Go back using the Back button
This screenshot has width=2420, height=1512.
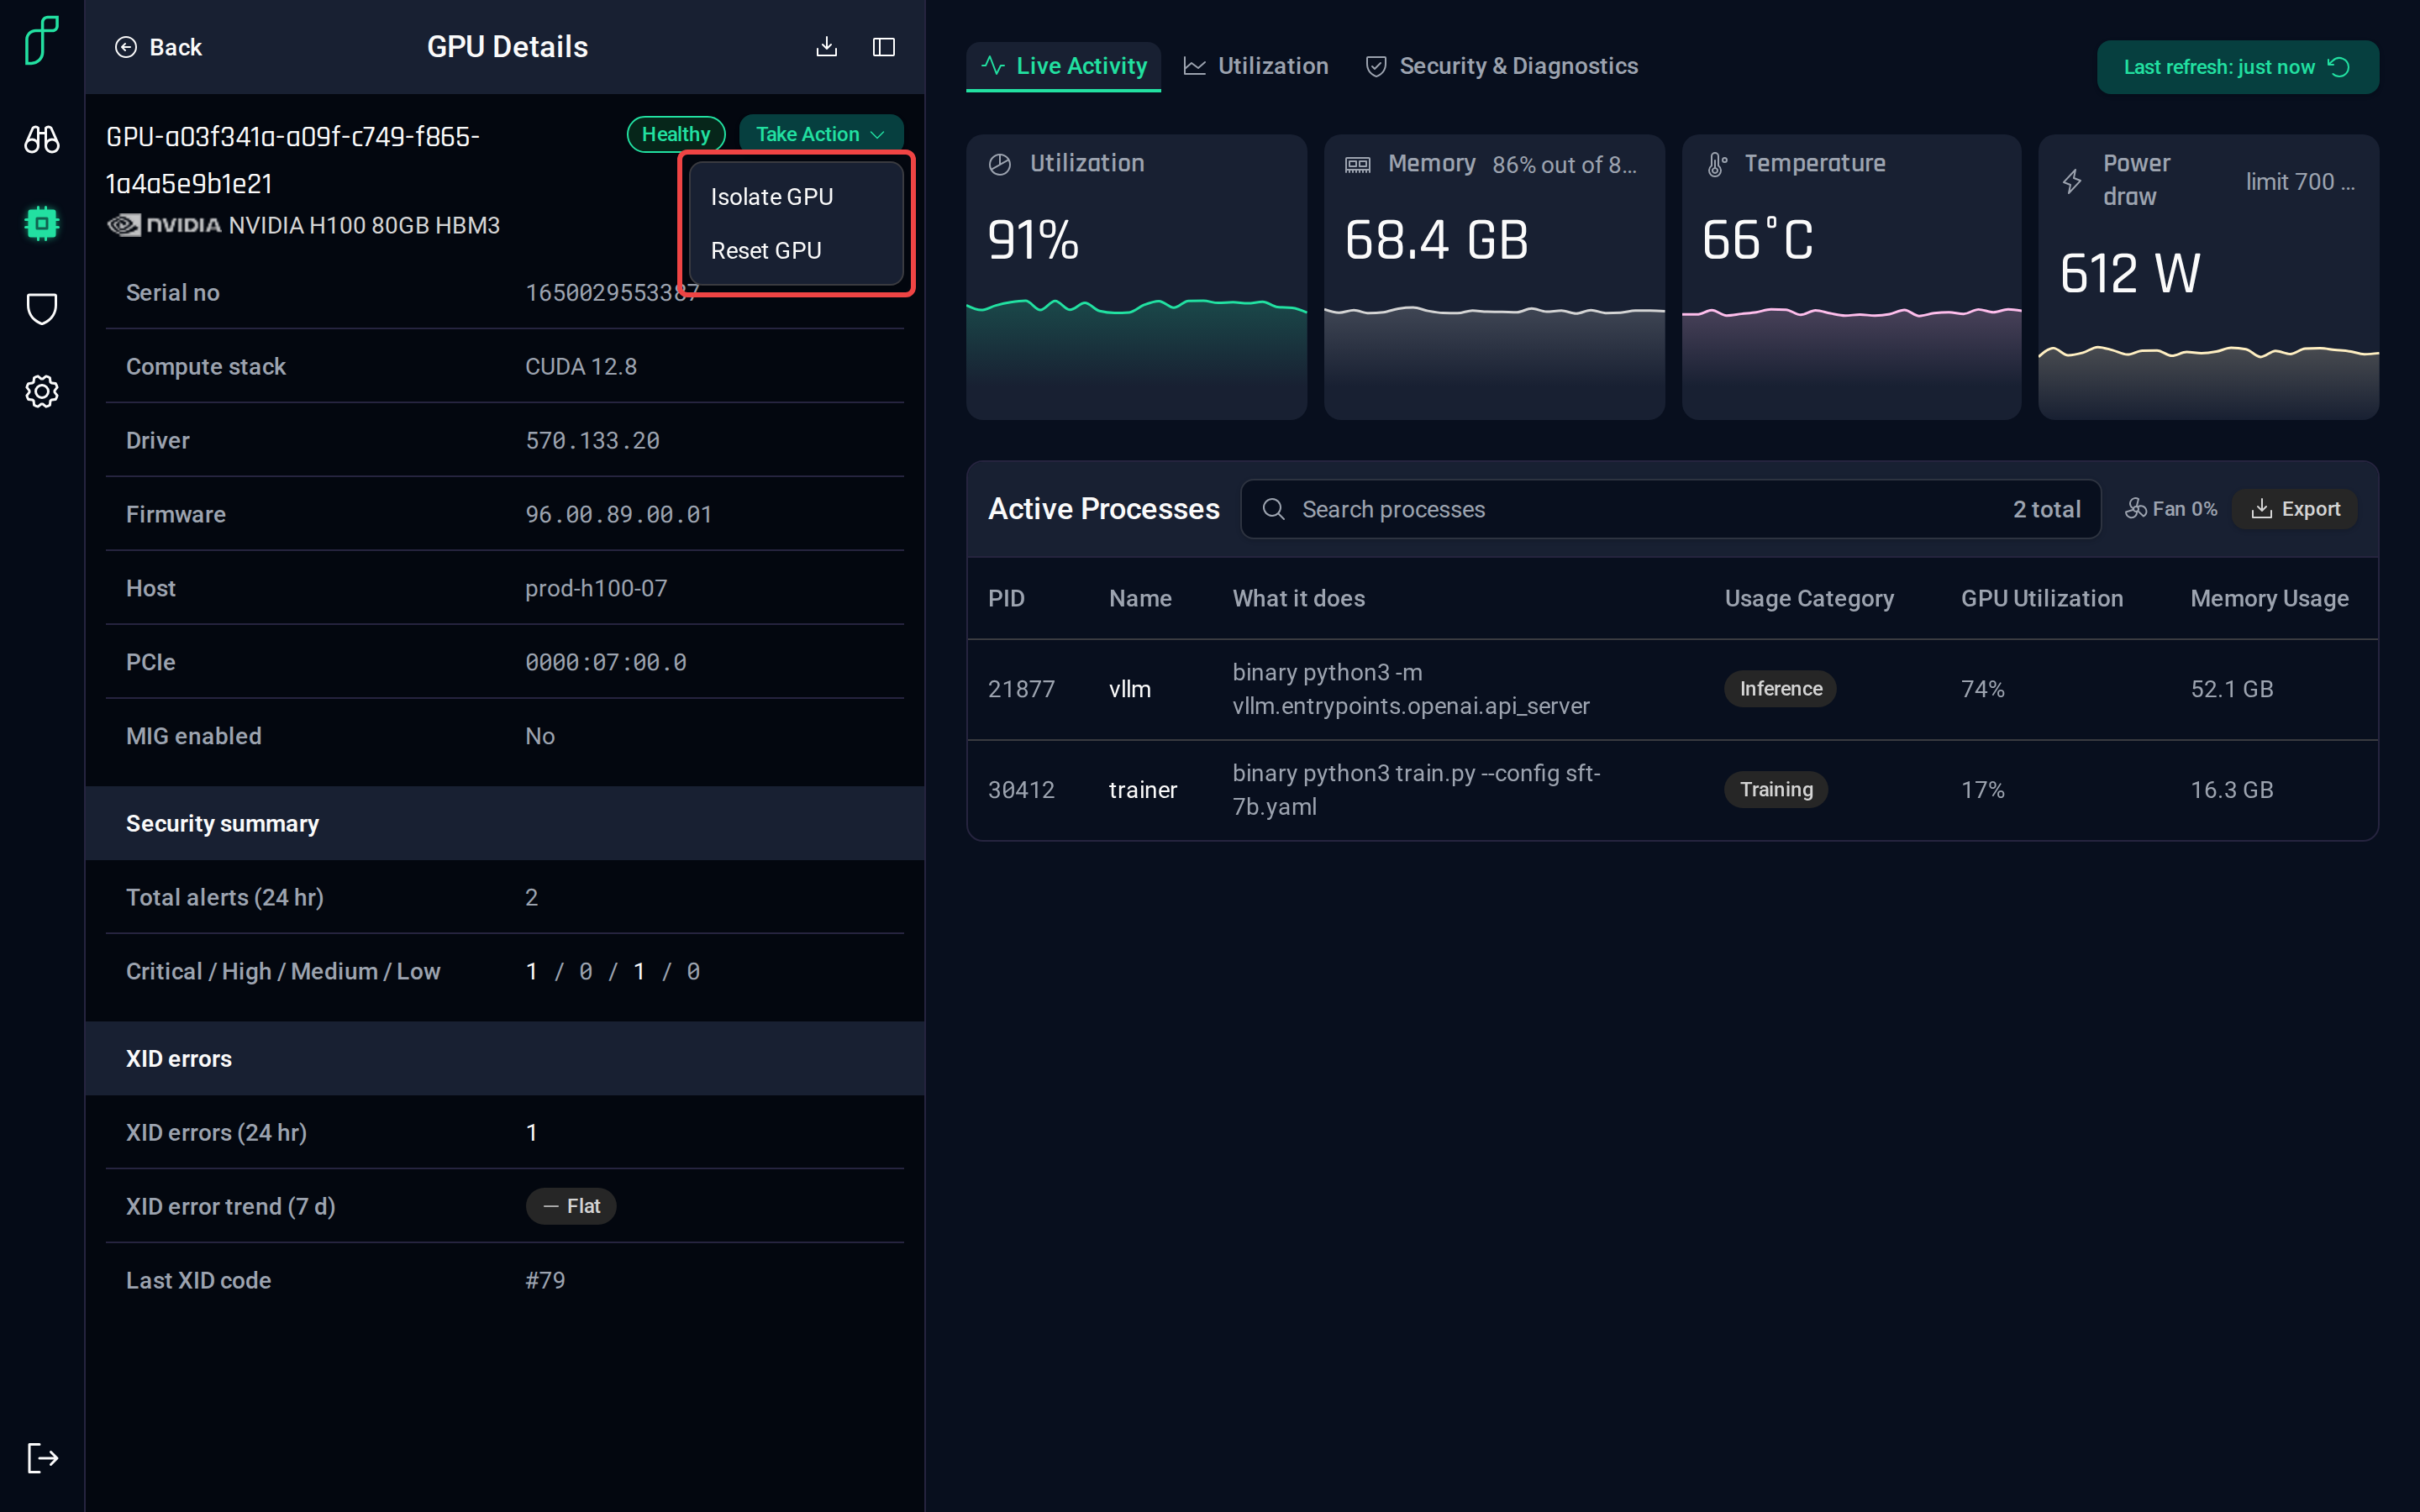tap(158, 47)
